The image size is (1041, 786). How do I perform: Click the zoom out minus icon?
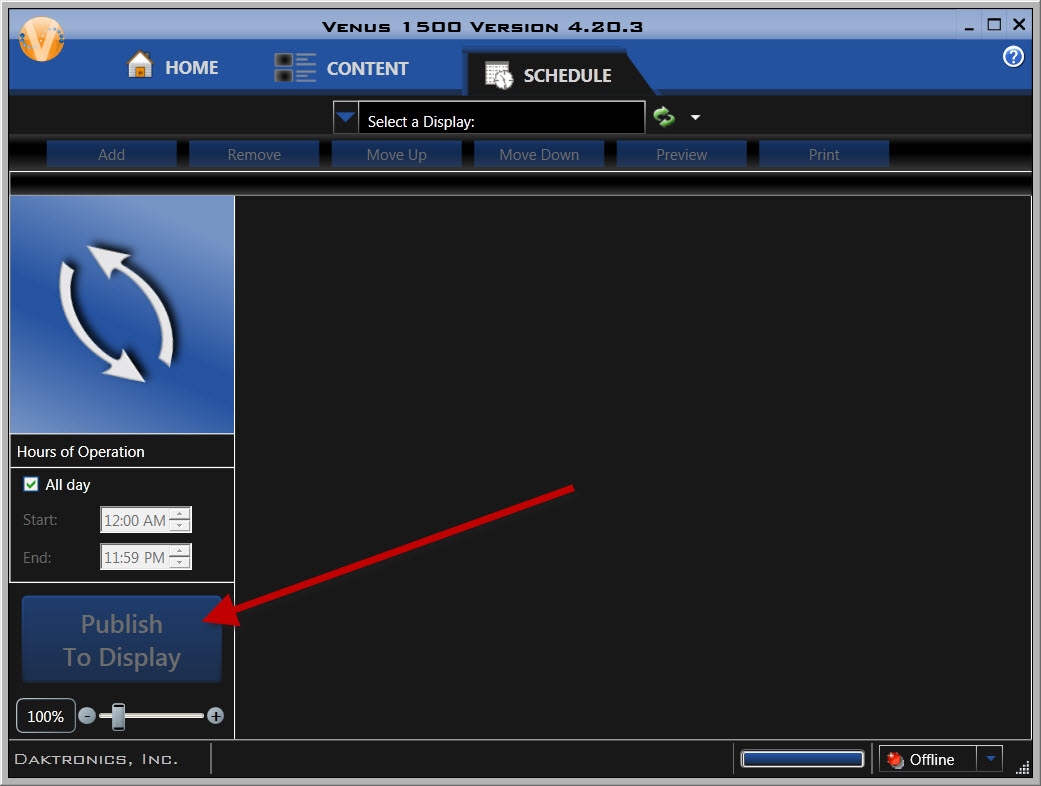(87, 716)
